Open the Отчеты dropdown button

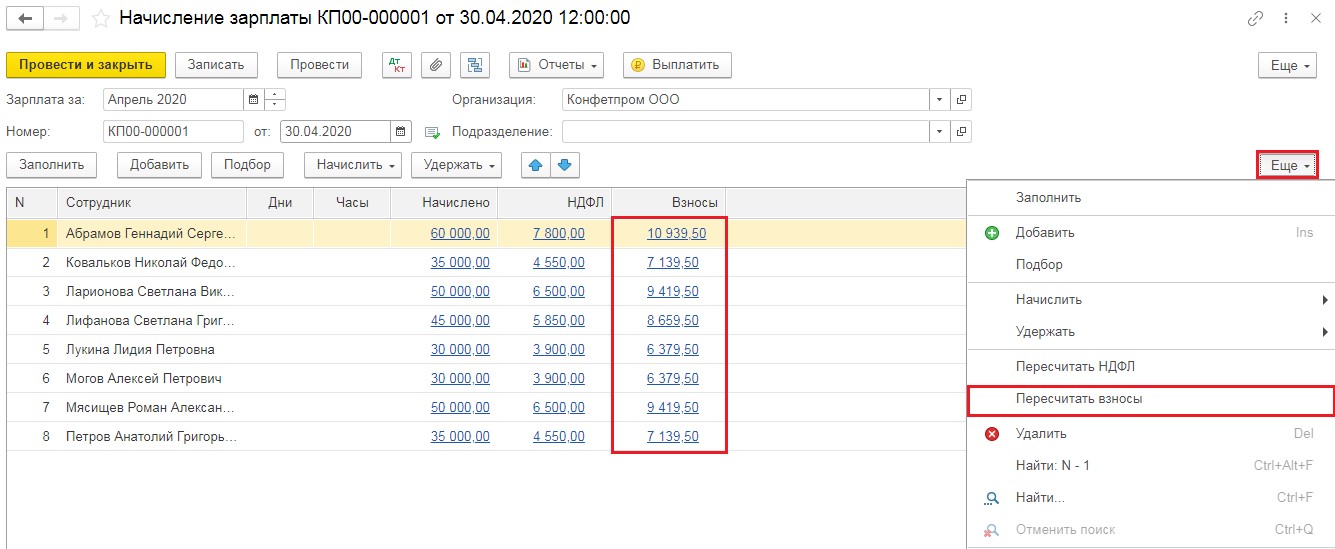(557, 65)
